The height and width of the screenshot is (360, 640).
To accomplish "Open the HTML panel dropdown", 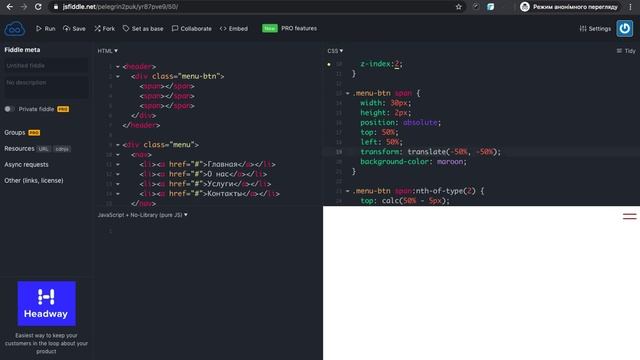I will point(107,51).
